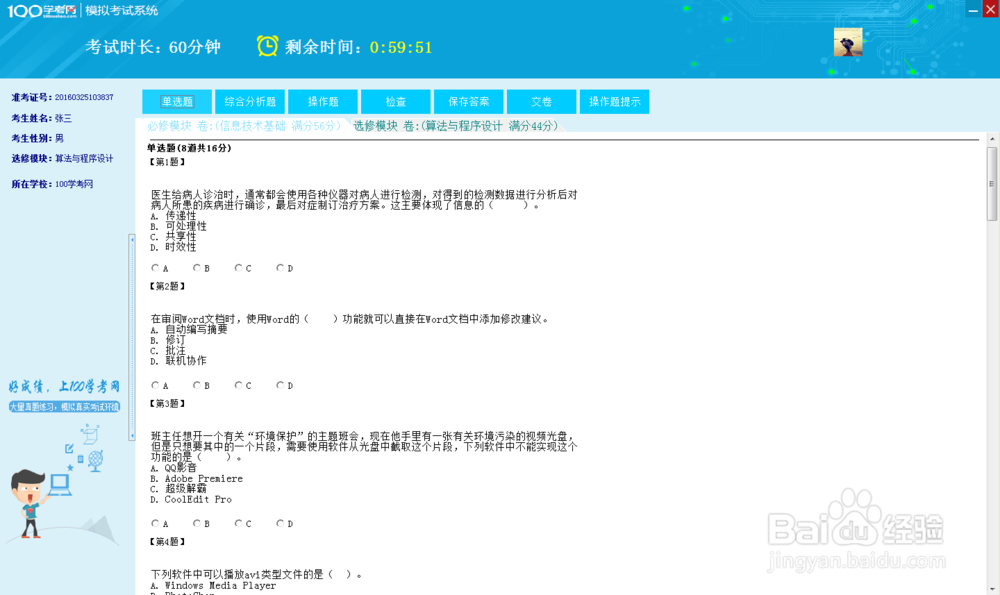Minimize the exam window

tap(973, 10)
